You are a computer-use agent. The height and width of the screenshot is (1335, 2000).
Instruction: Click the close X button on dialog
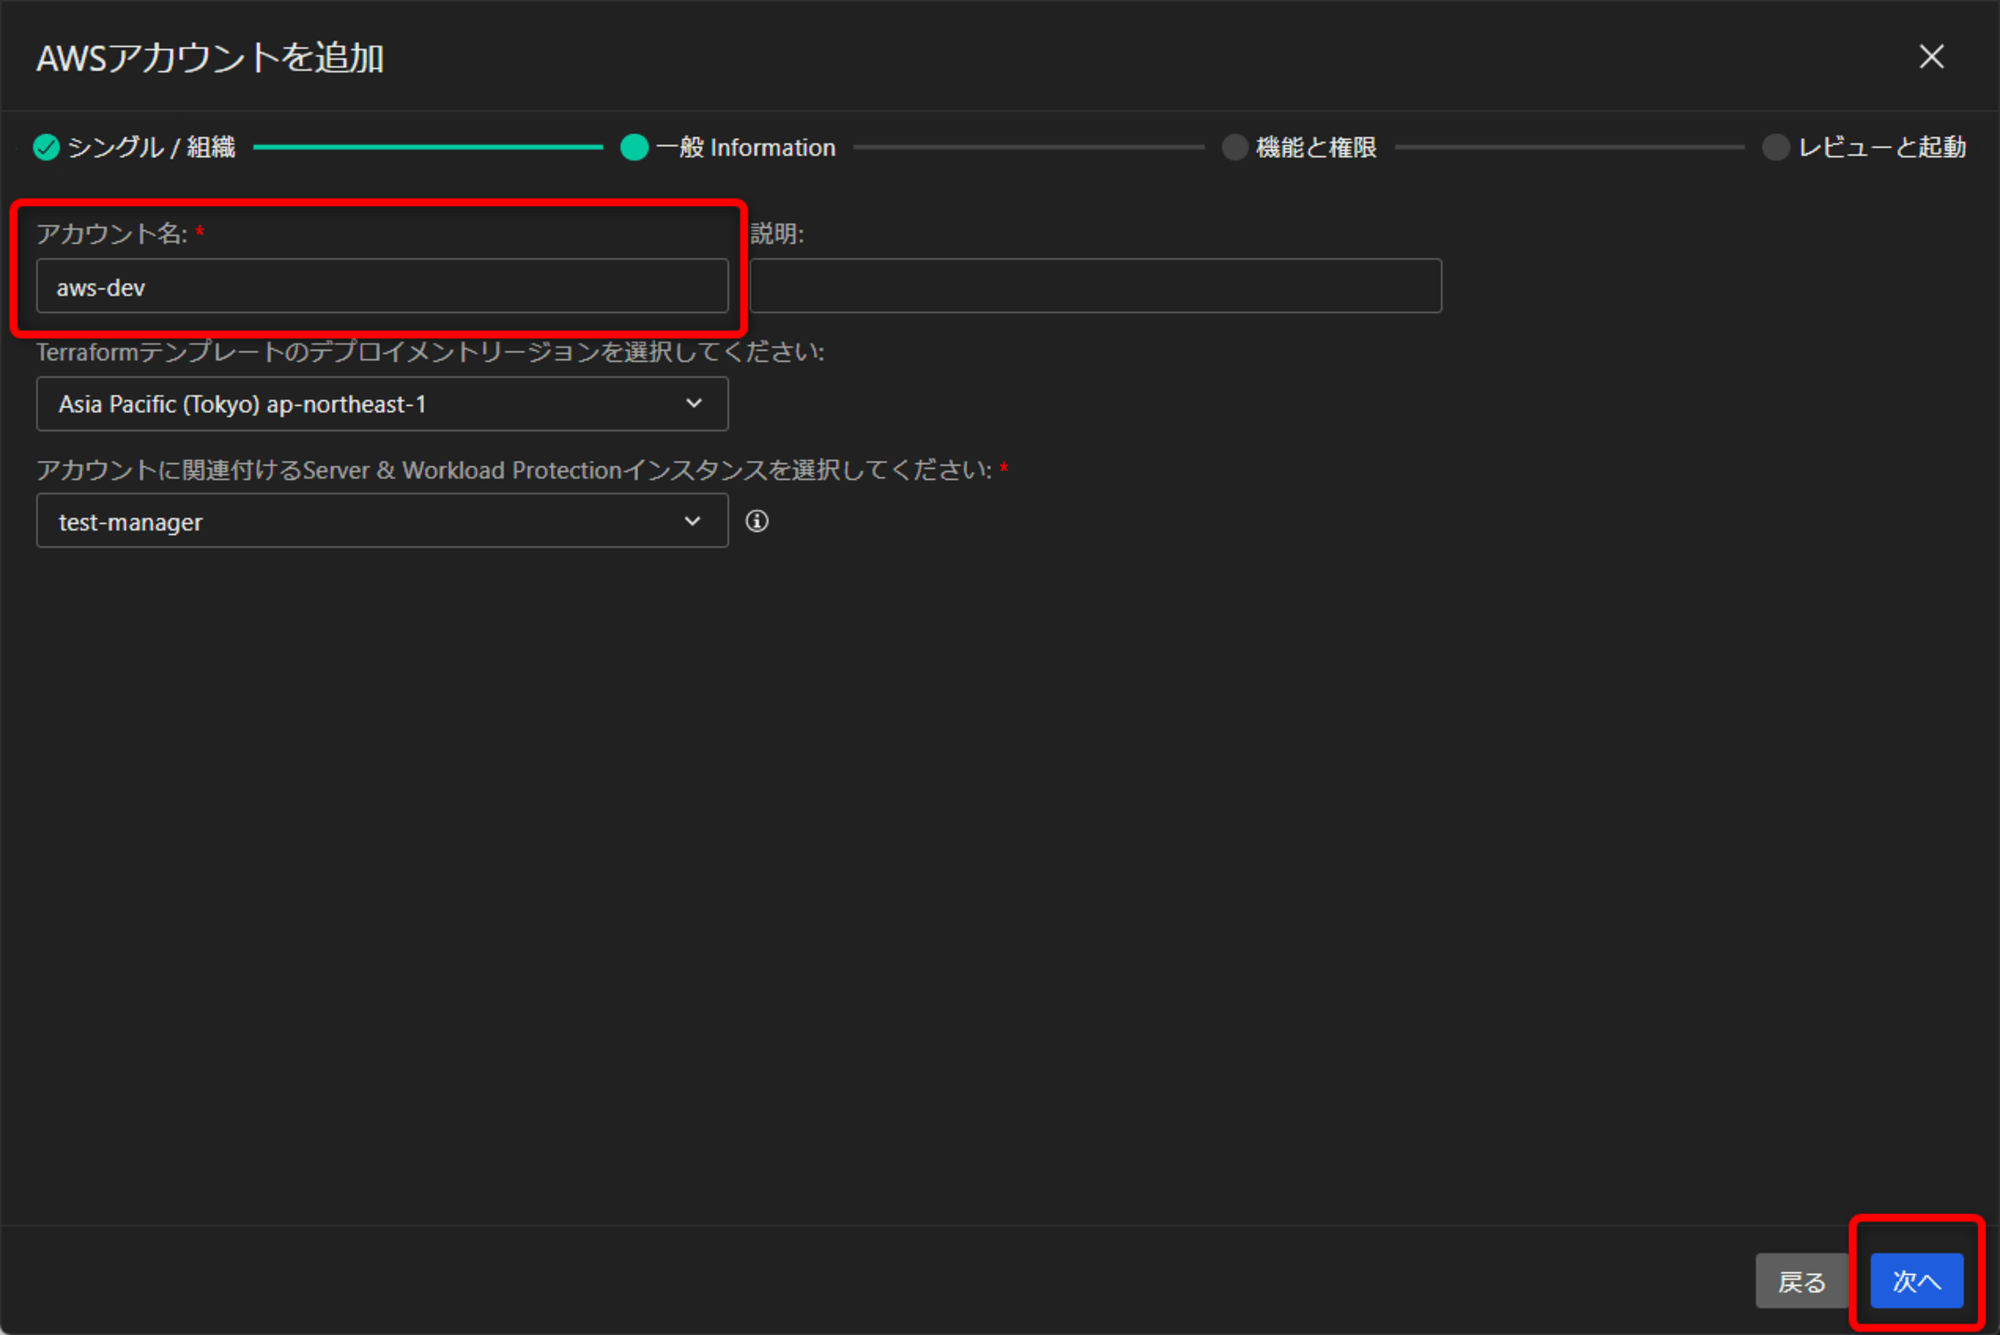pos(1931,58)
